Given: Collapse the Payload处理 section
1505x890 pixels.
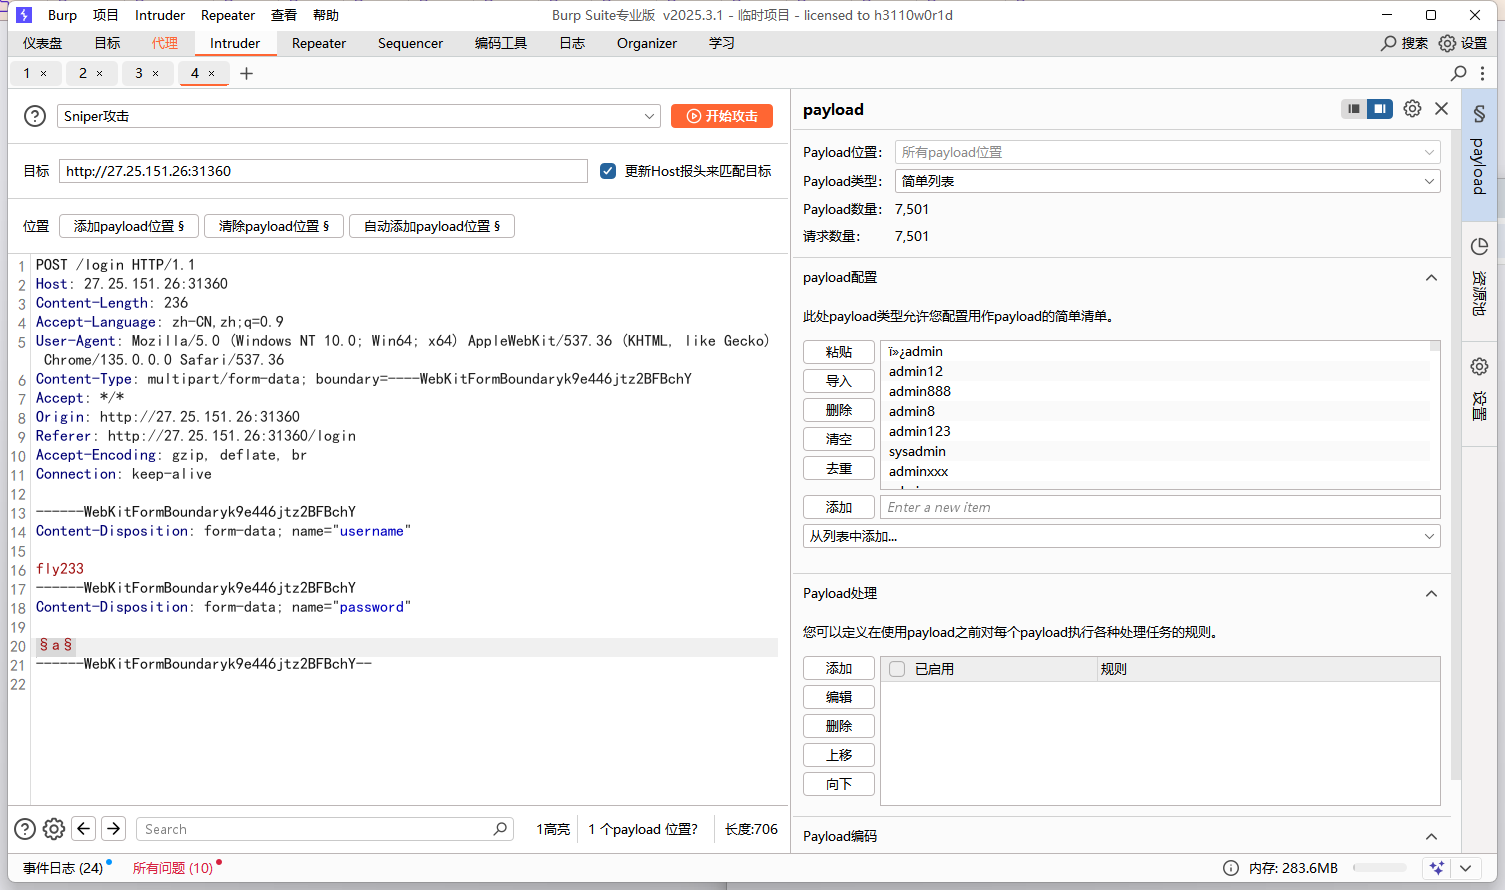Looking at the screenshot, I should (x=1431, y=594).
